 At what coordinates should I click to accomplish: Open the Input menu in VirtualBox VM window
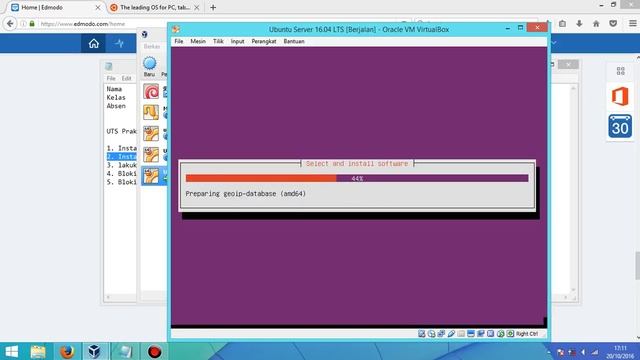(237, 41)
